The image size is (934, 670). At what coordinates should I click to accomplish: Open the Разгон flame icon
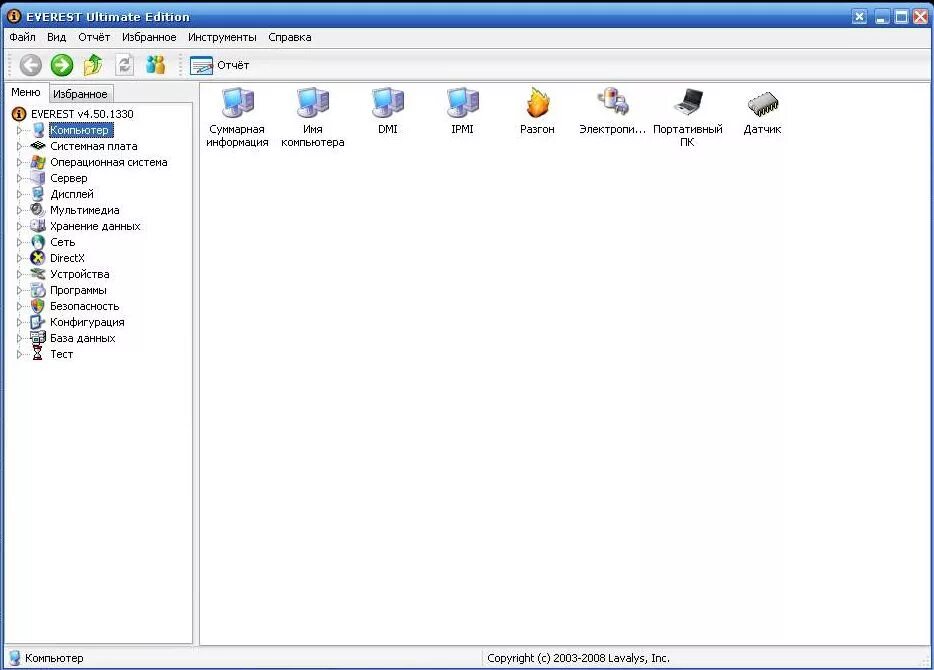537,111
